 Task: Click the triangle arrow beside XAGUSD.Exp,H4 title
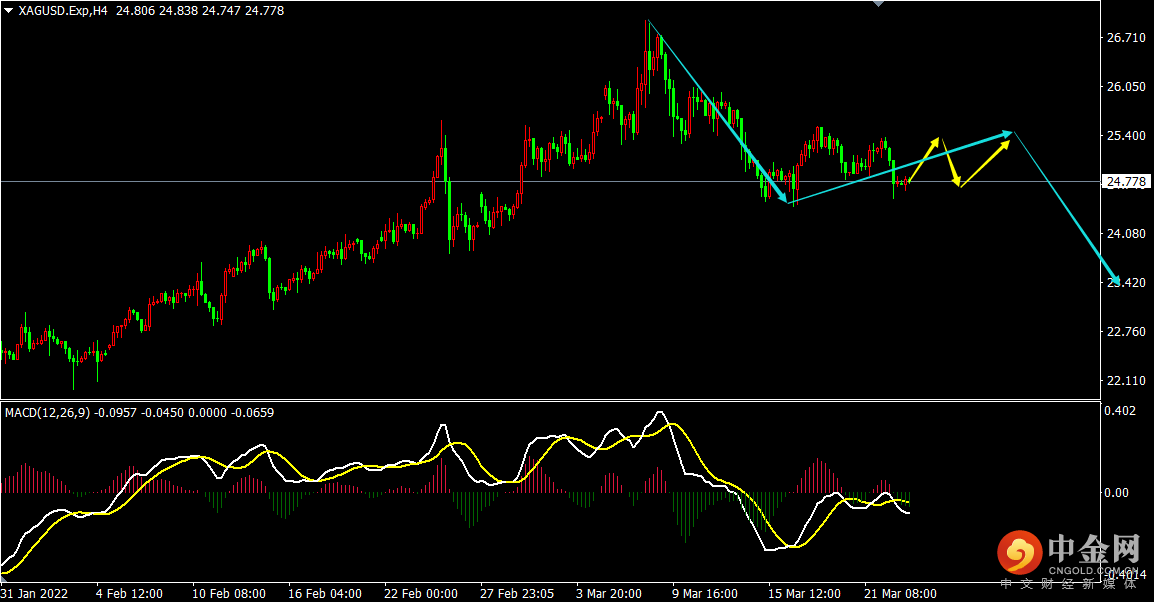click(x=8, y=10)
